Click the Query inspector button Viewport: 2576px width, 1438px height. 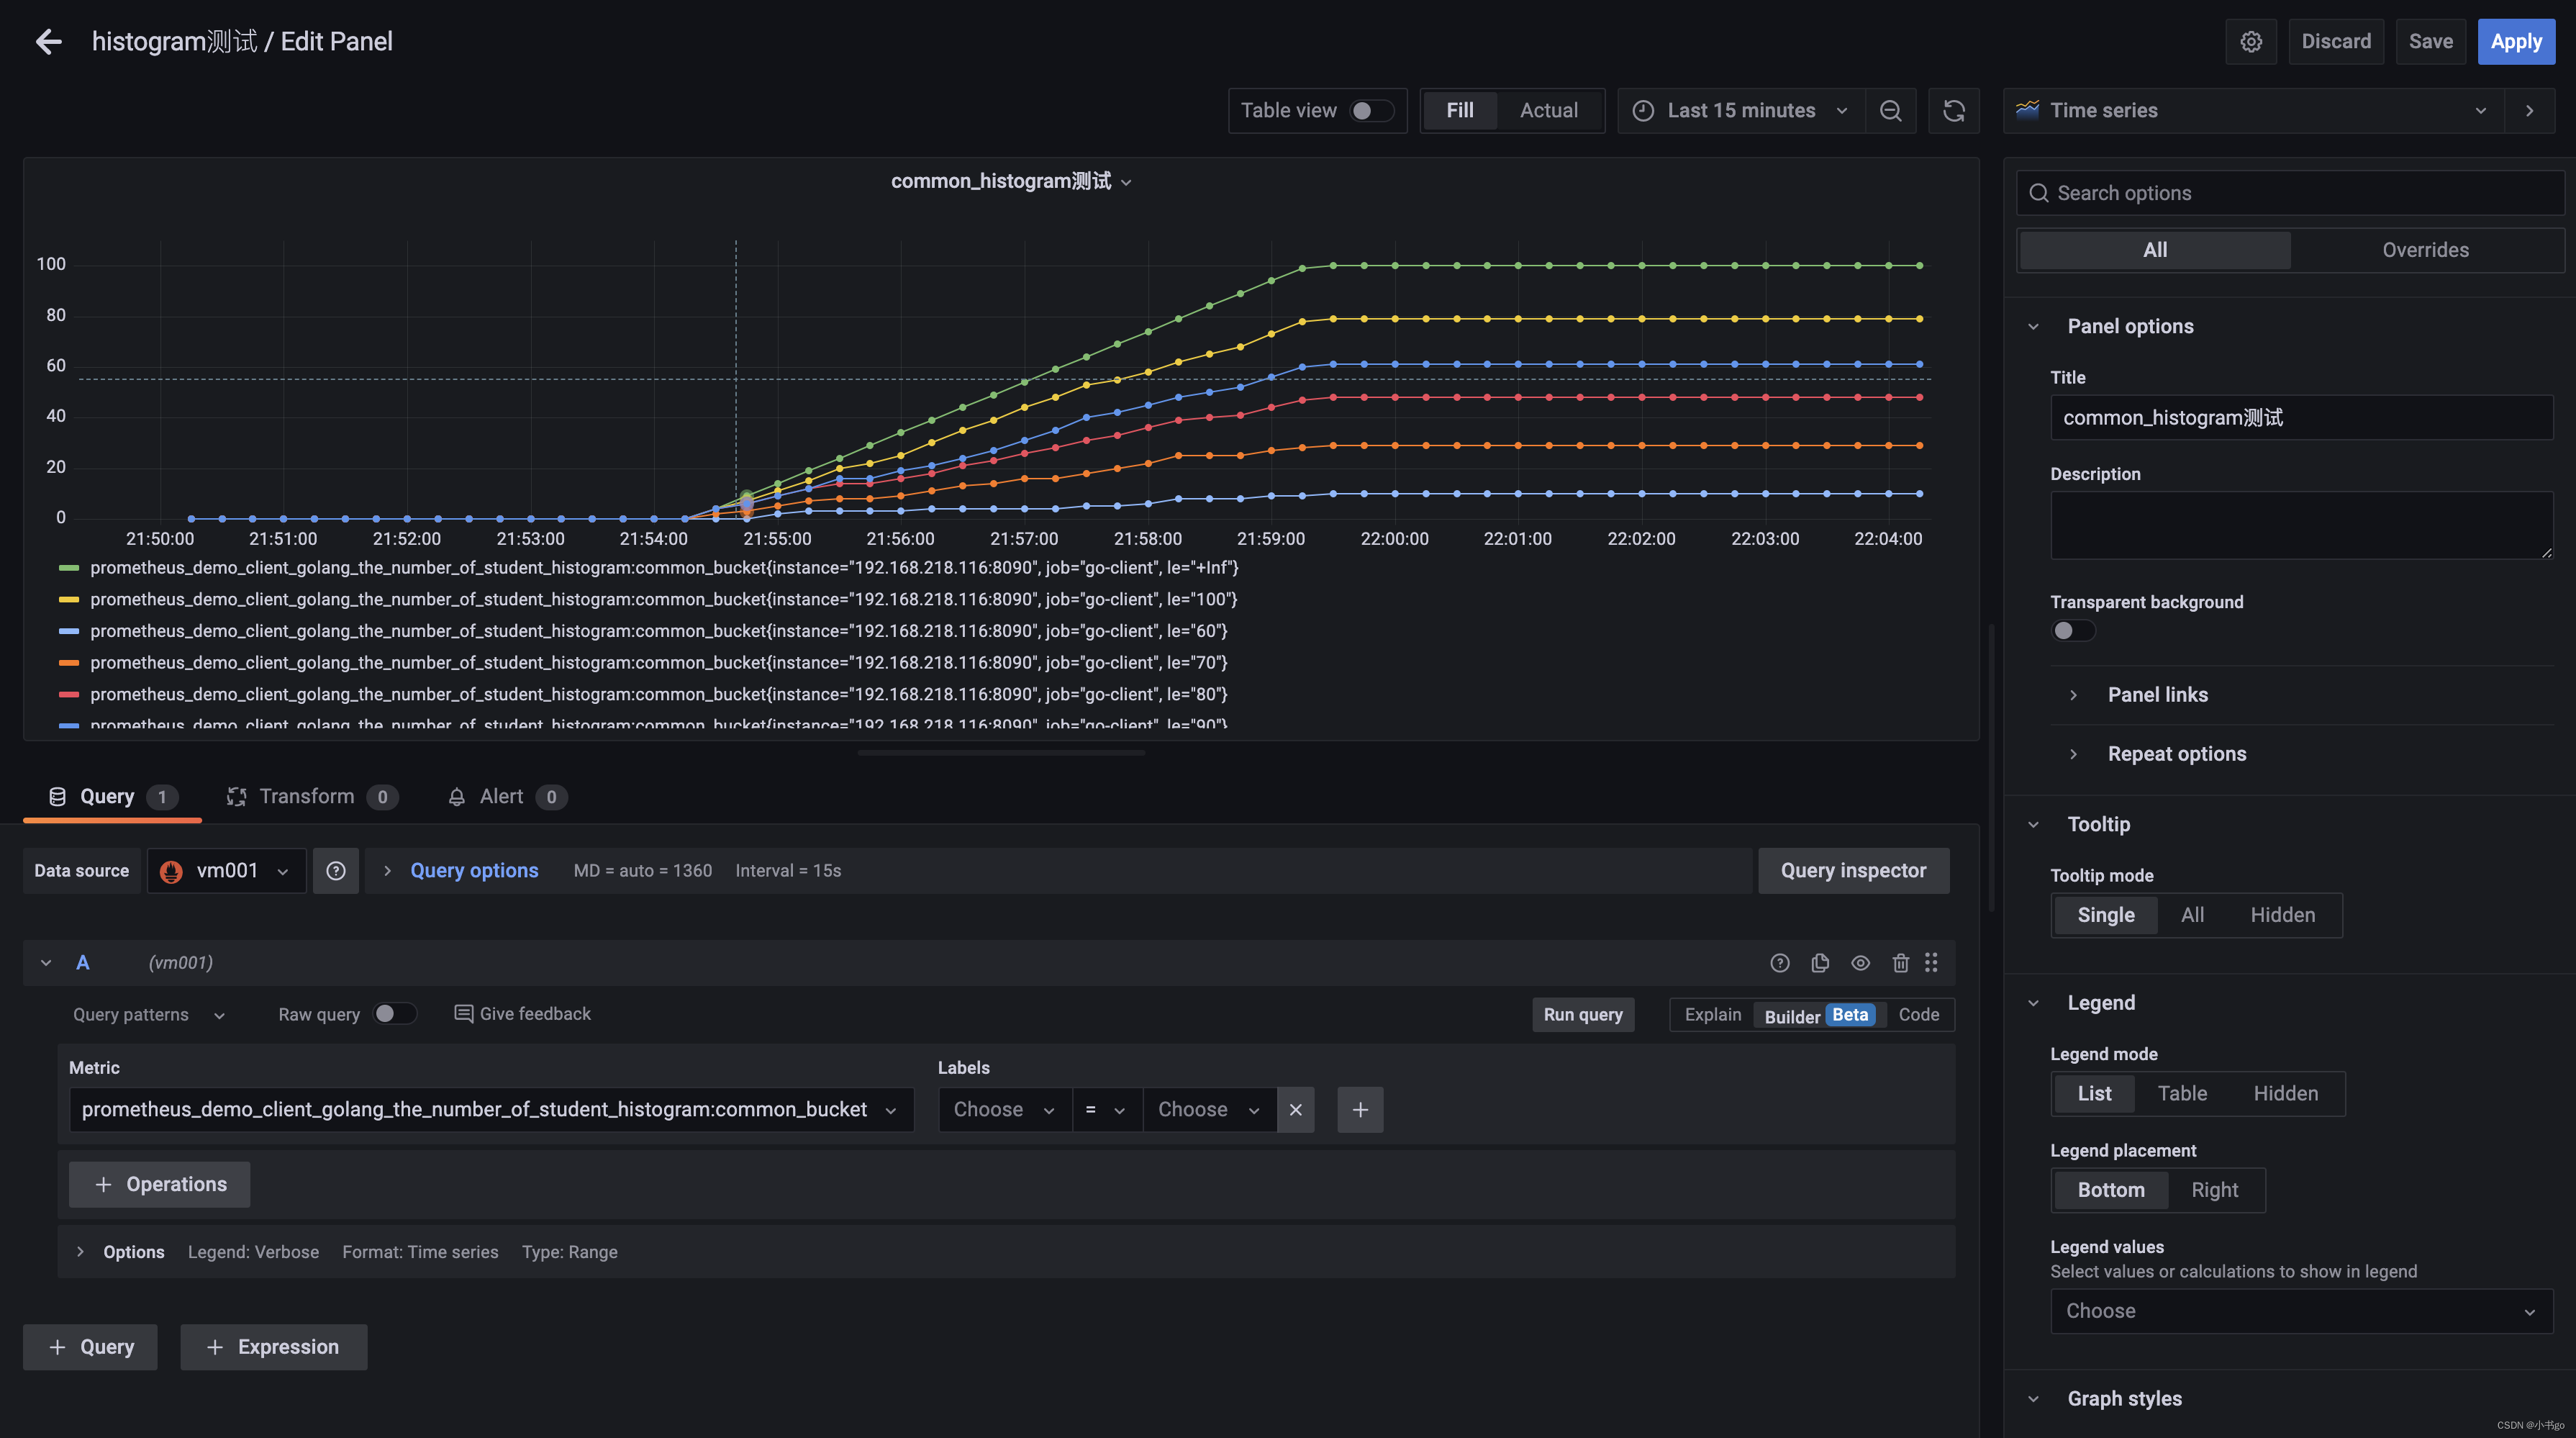point(1853,871)
